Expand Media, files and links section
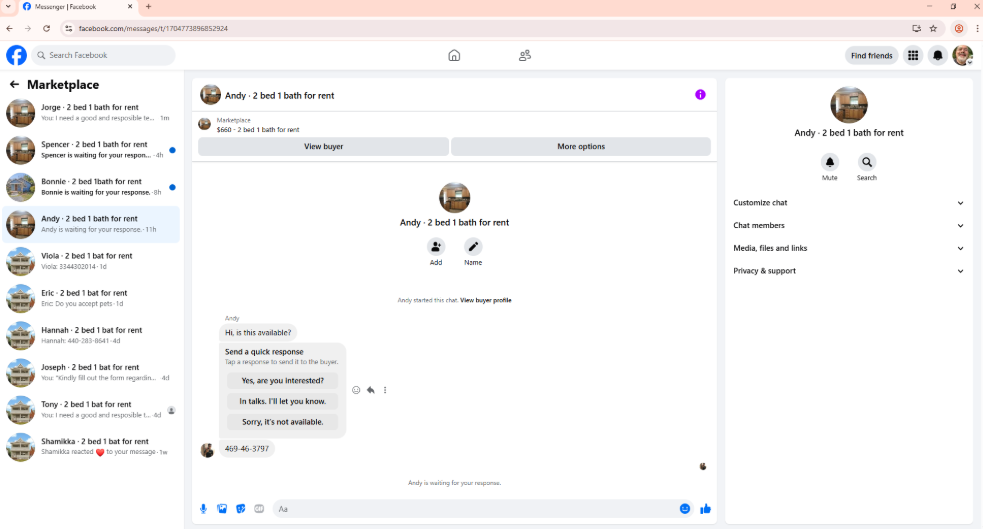The width and height of the screenshot is (983, 529). (x=849, y=248)
